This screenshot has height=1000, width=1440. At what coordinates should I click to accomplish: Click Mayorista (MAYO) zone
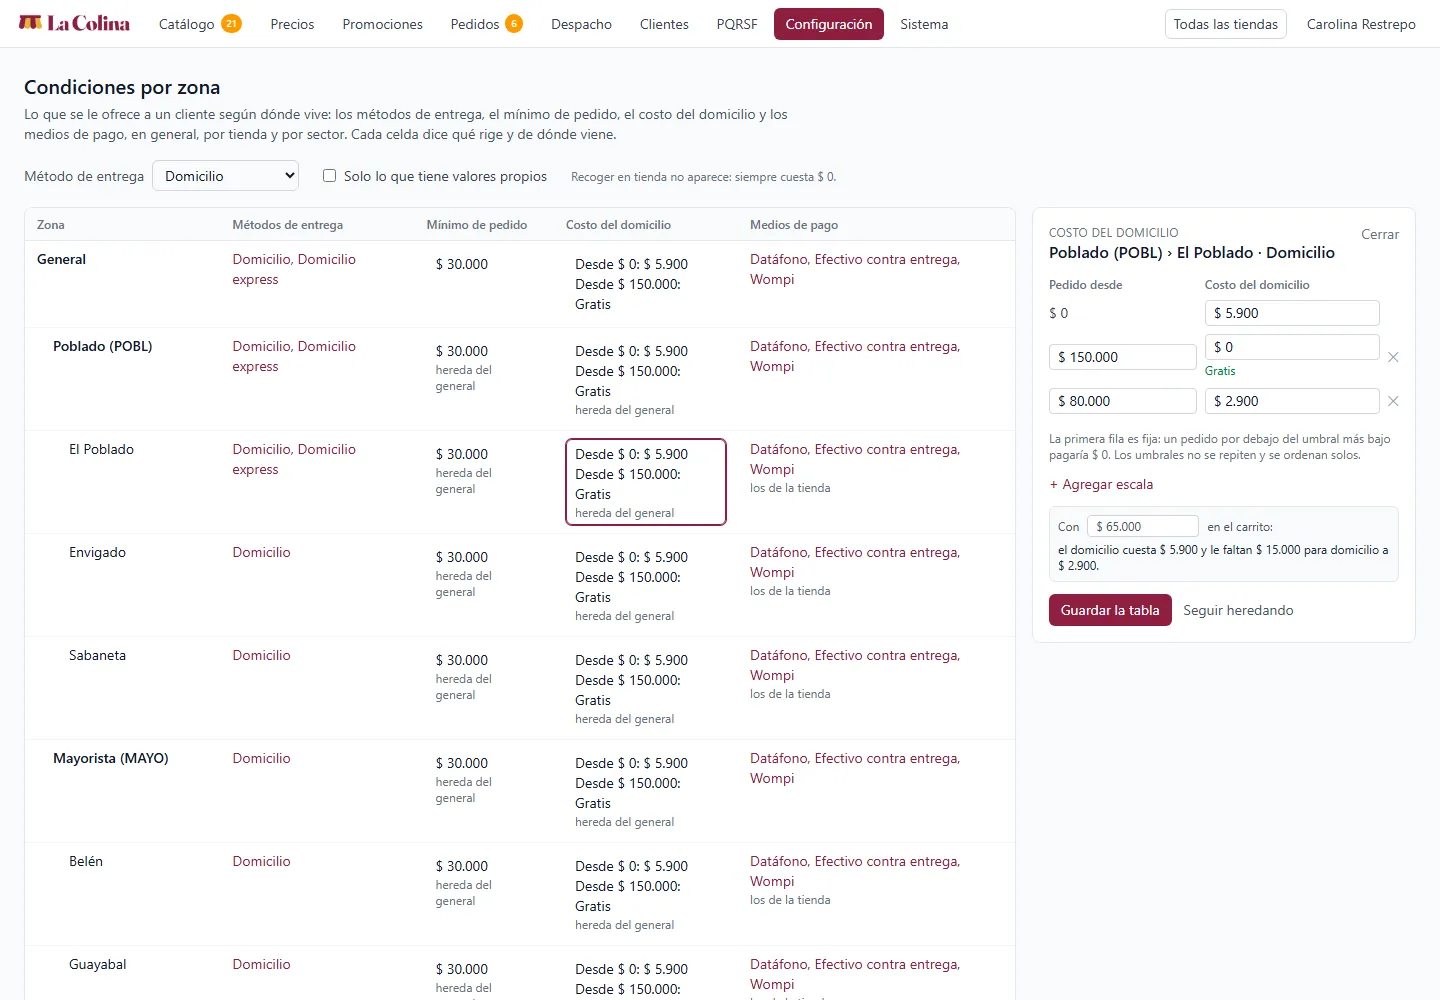(x=110, y=758)
